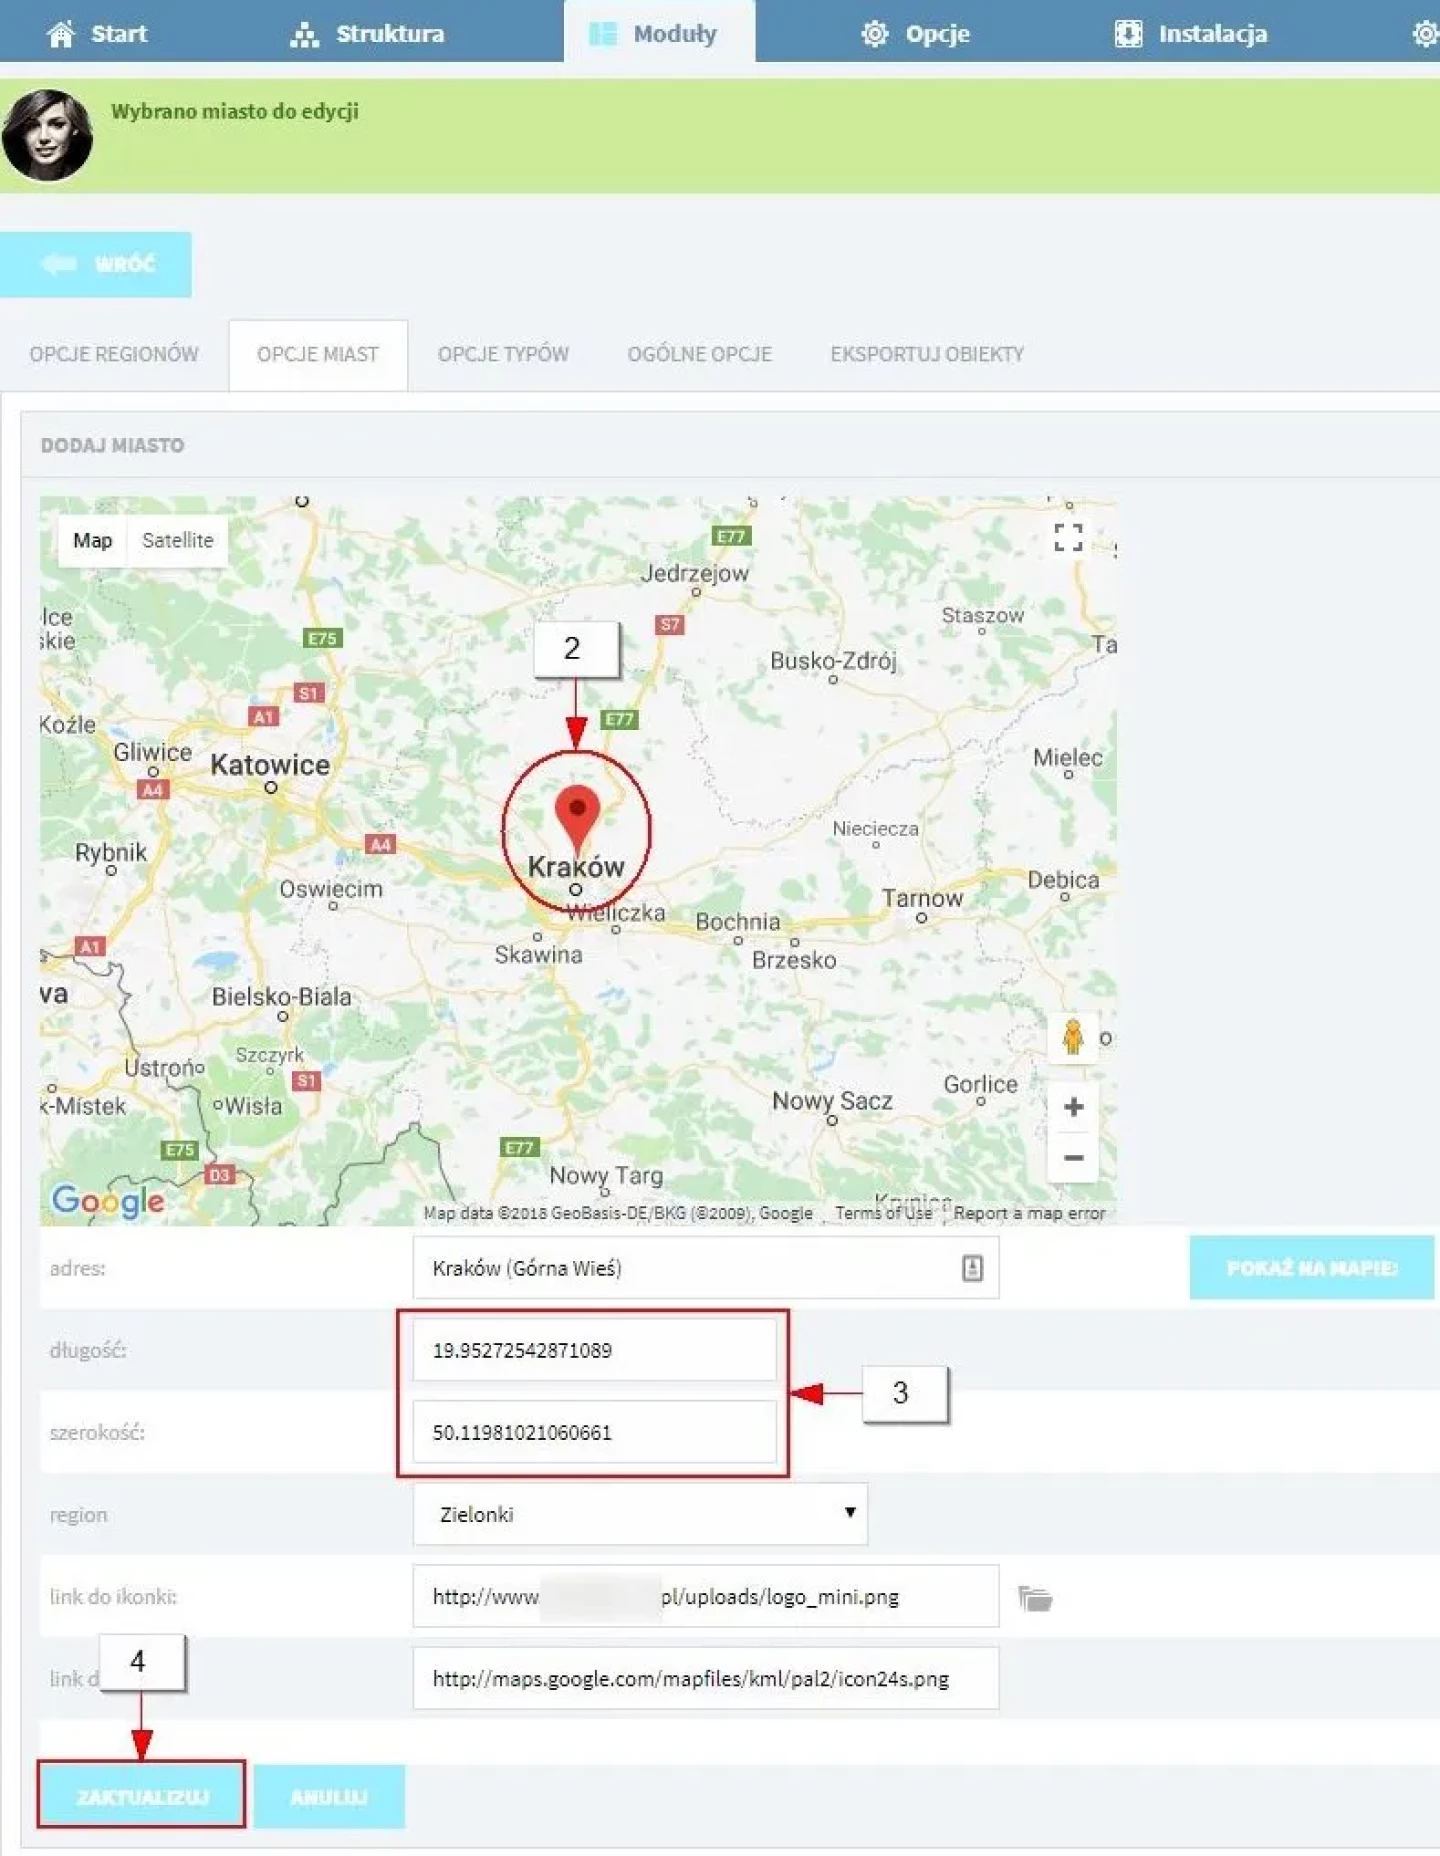Click the Struktura hierarchy icon
Viewport: 1440px width, 1856px height.
click(304, 34)
